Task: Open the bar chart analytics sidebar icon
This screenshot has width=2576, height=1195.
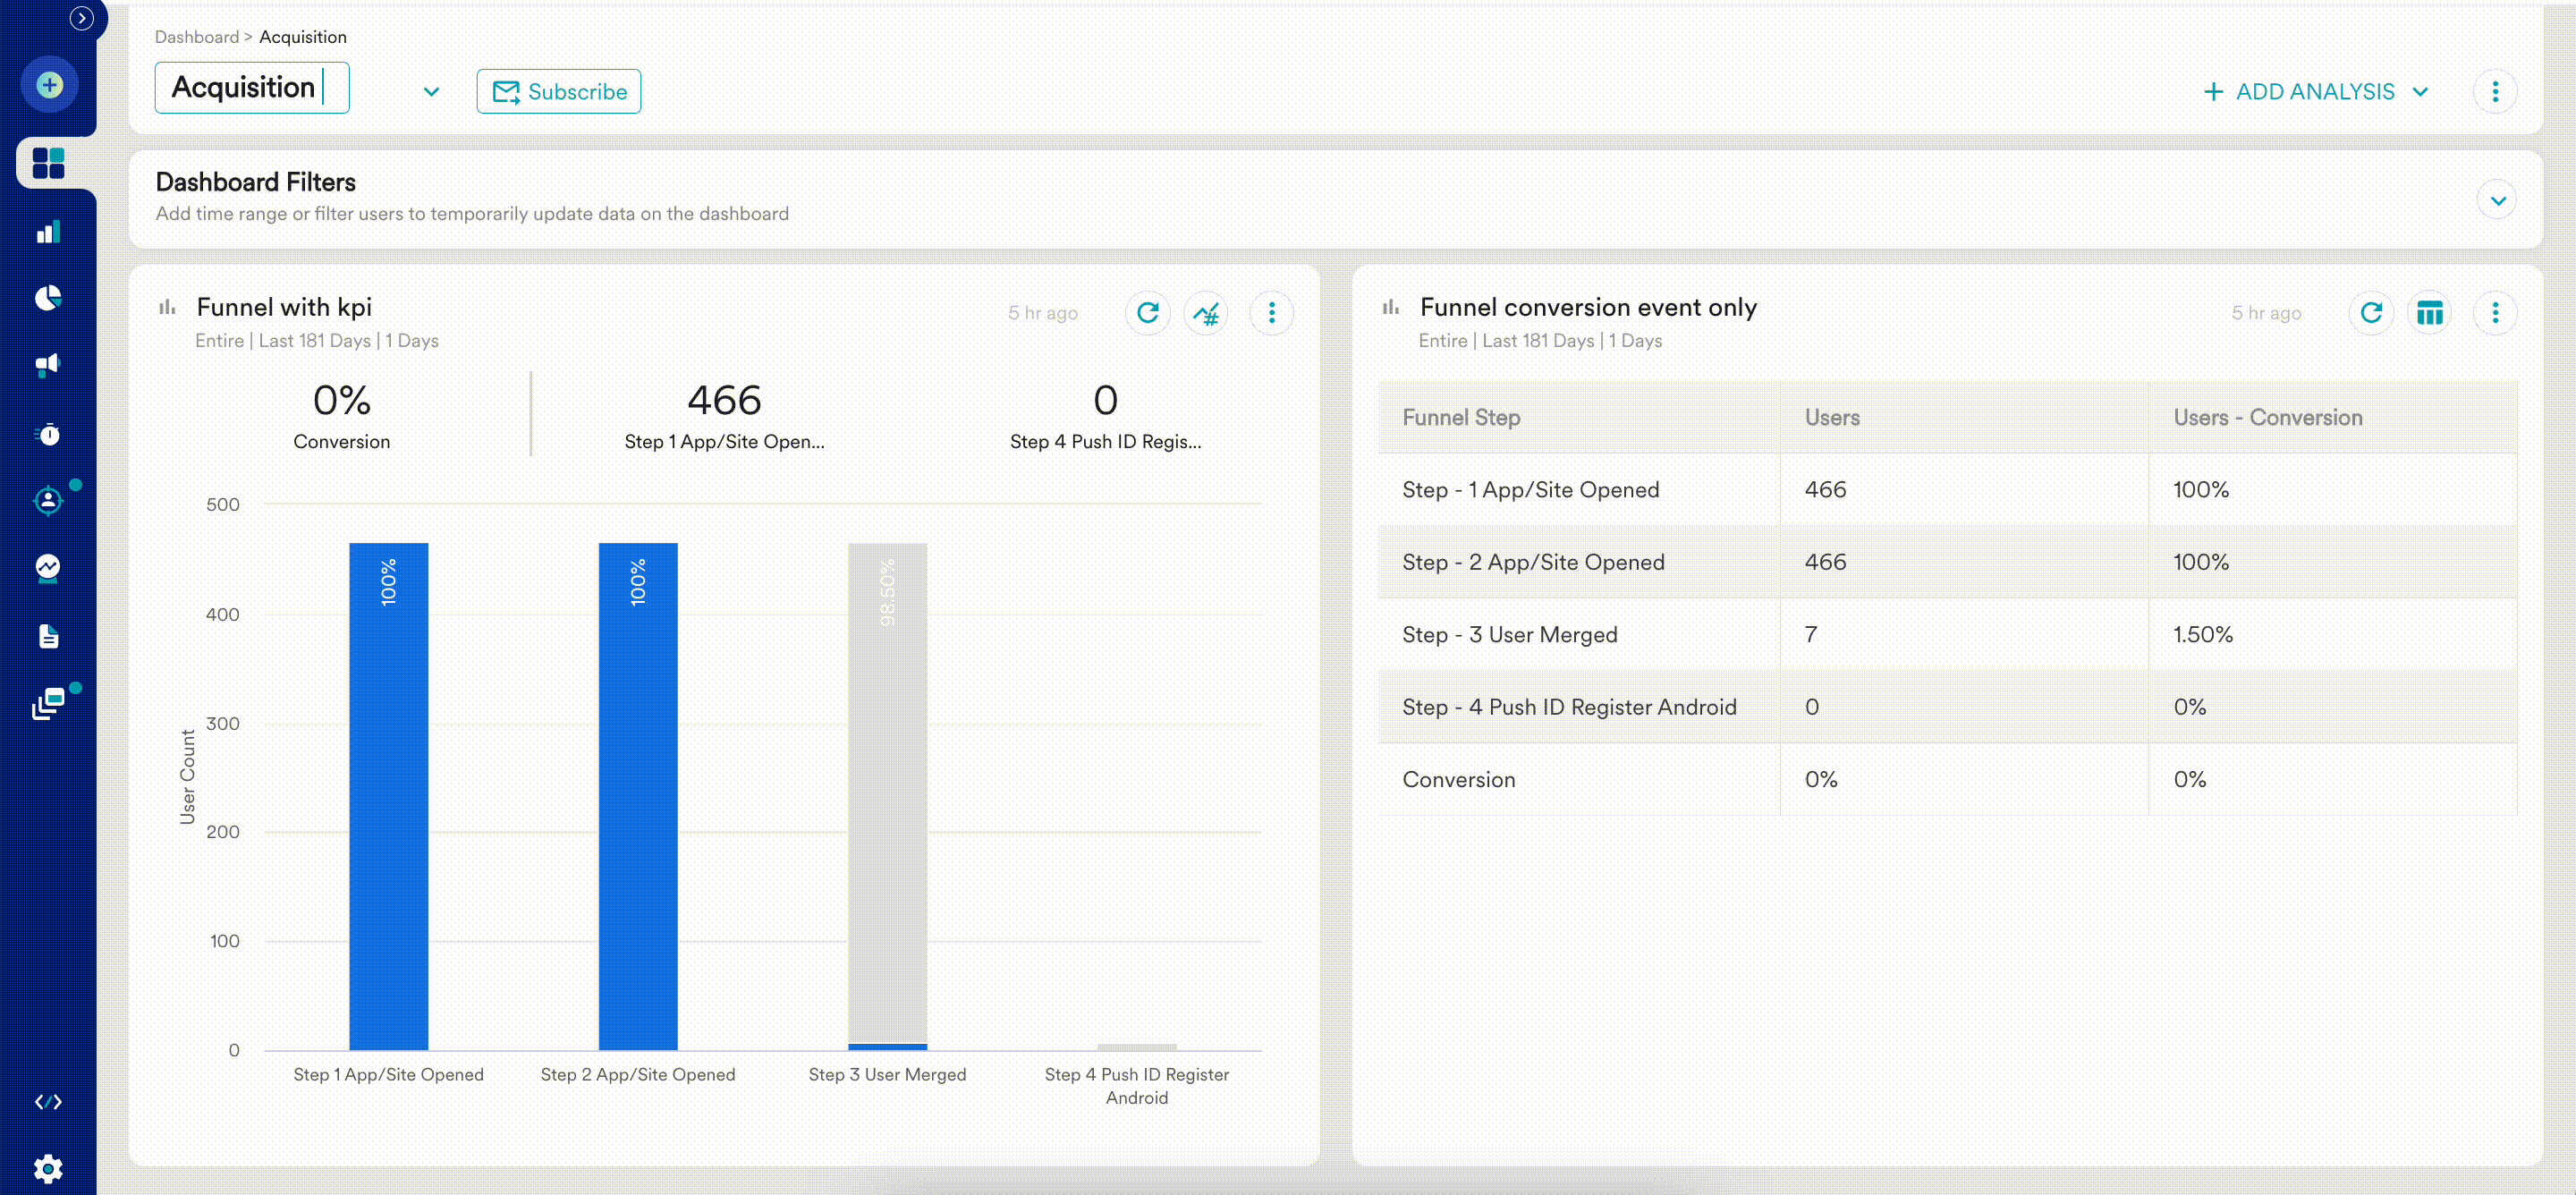Action: 48,232
